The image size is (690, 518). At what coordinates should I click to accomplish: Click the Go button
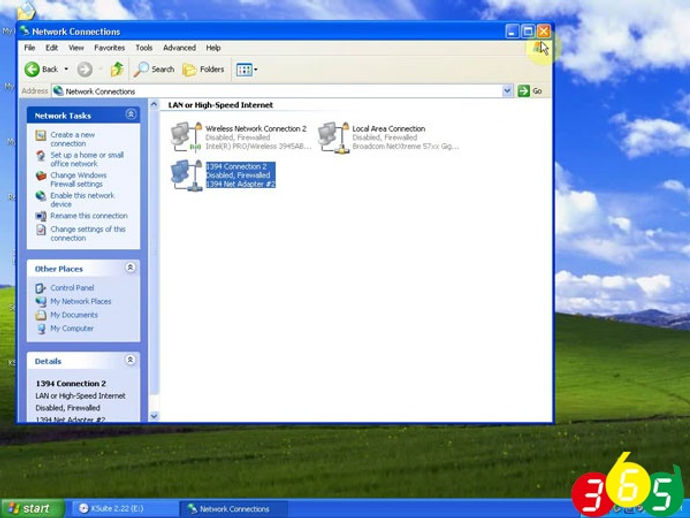pos(530,91)
